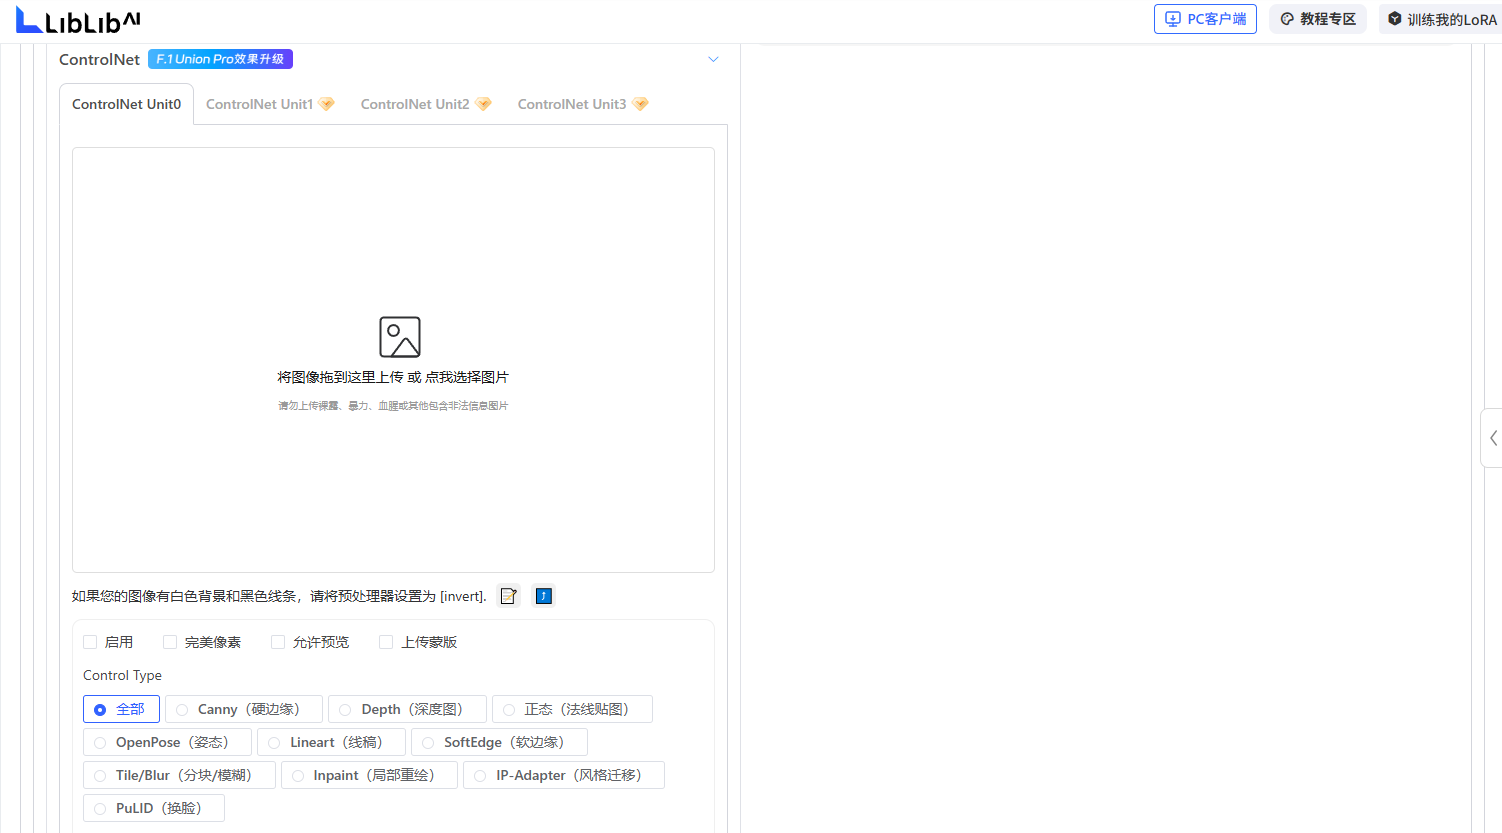Click the LibLib AI logo

point(78,20)
